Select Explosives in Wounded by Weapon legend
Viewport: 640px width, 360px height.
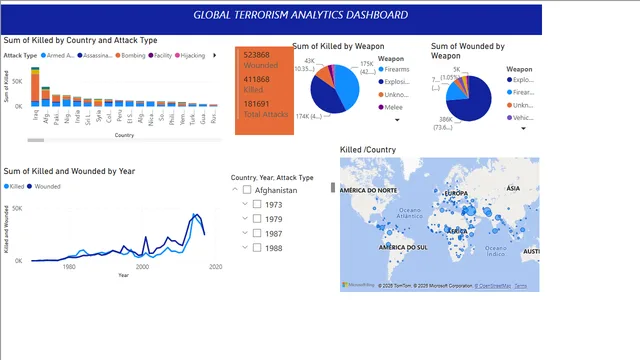click(x=520, y=80)
